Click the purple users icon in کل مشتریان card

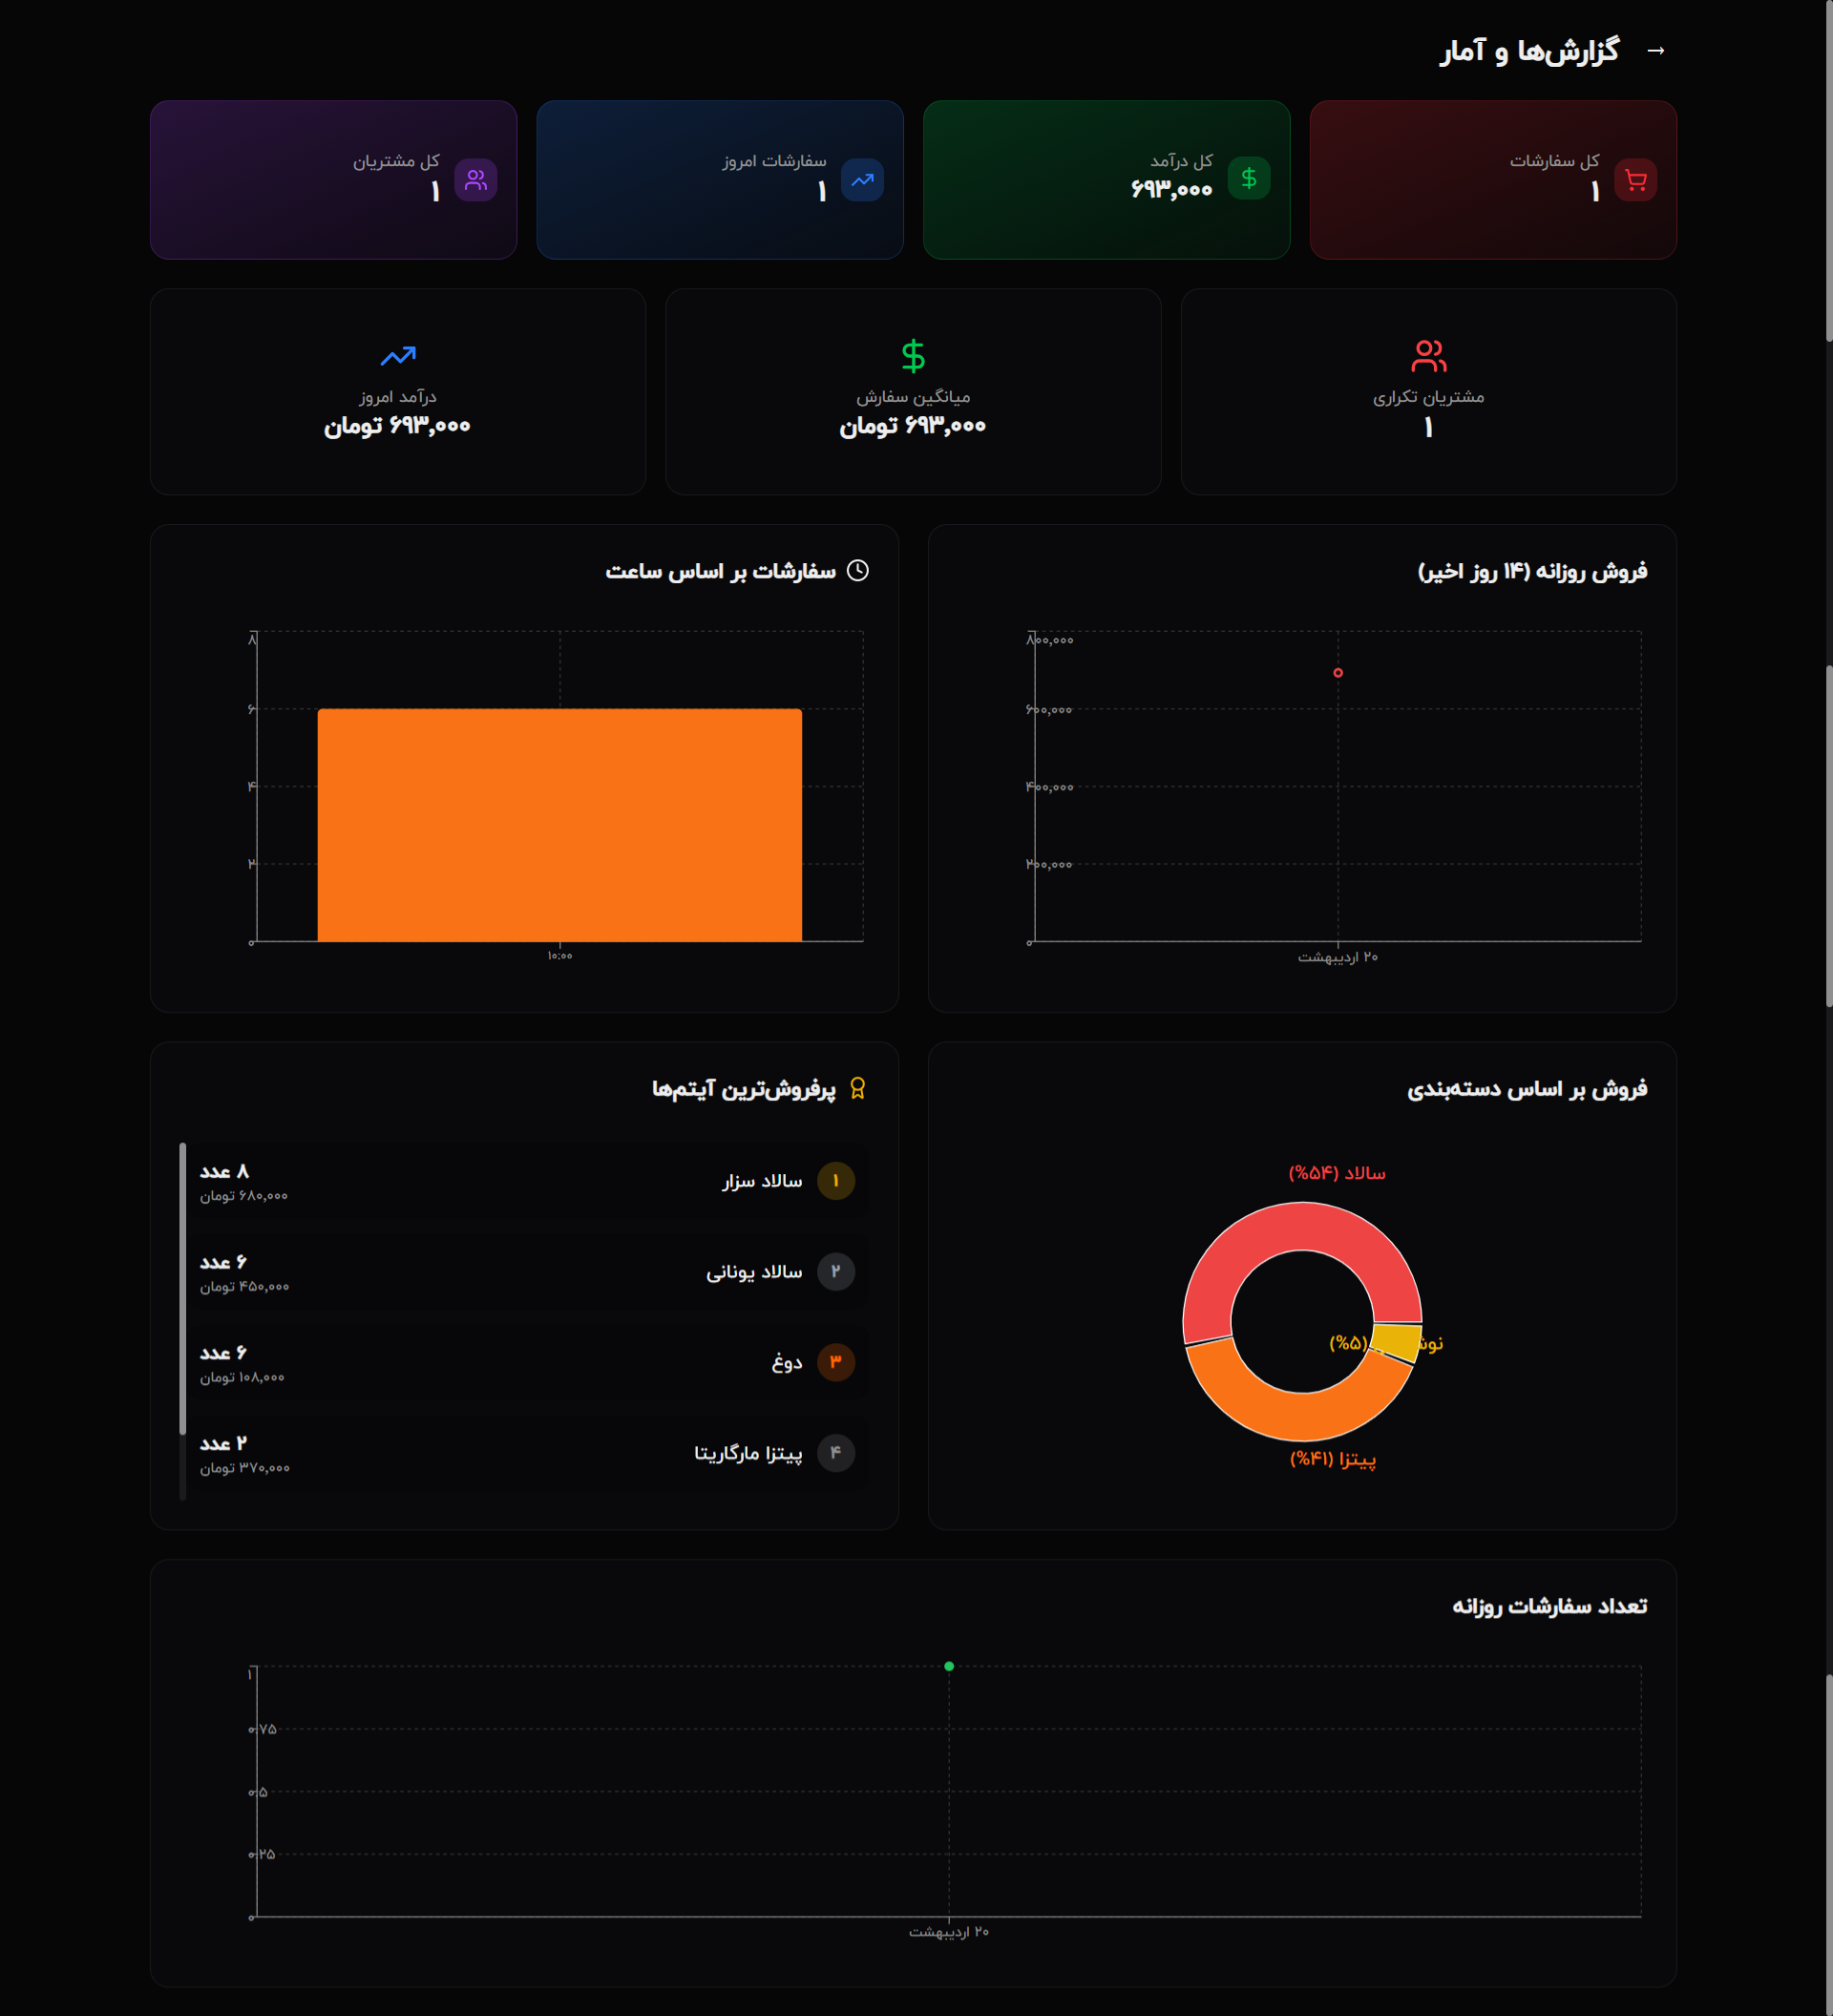(476, 180)
